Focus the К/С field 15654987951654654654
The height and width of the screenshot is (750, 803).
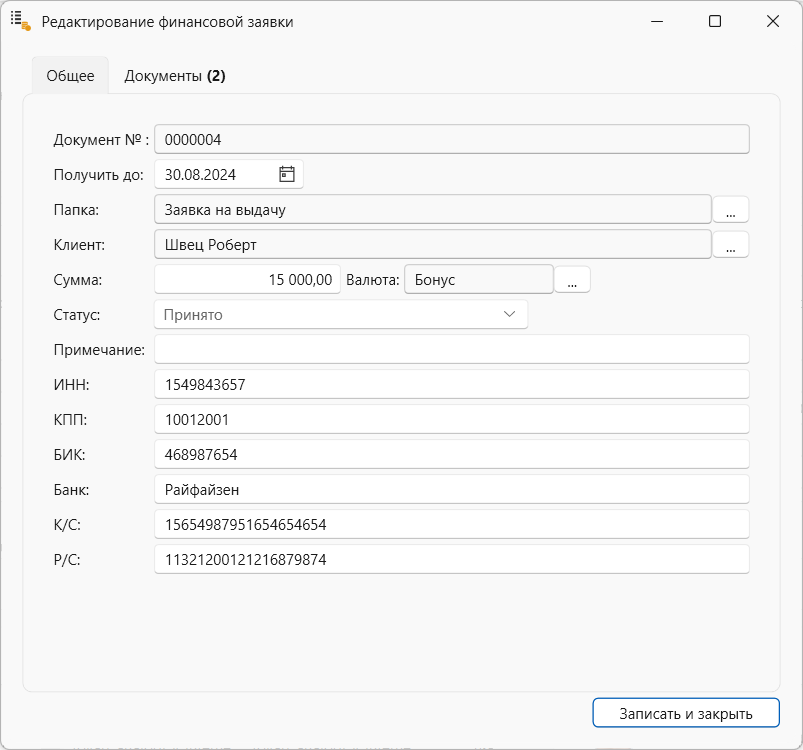pos(452,524)
